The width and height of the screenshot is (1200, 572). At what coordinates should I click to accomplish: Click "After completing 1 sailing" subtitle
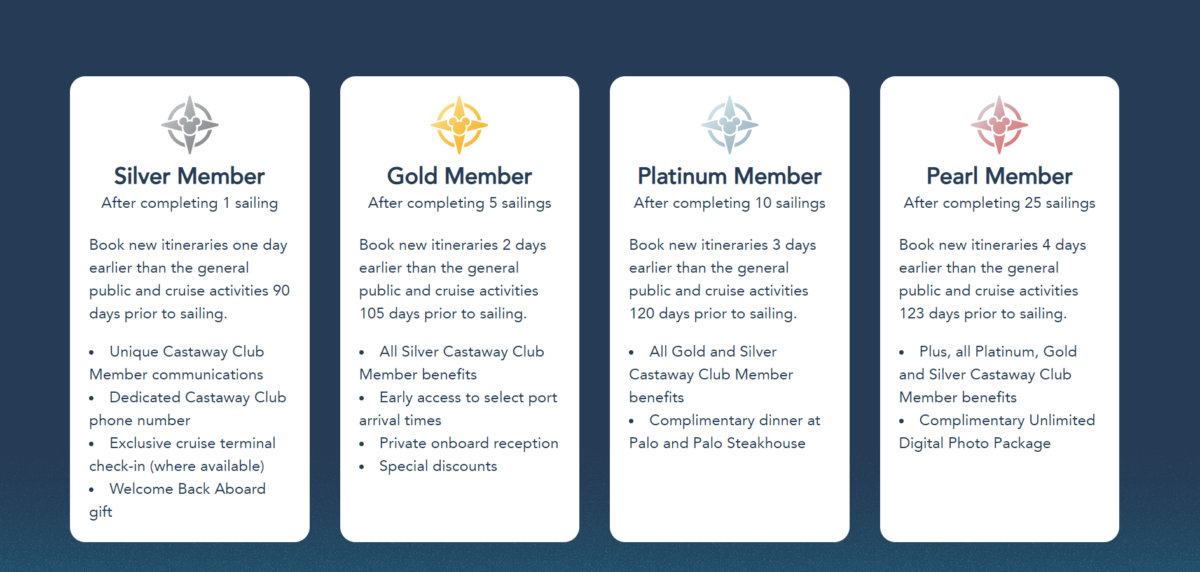tap(190, 203)
